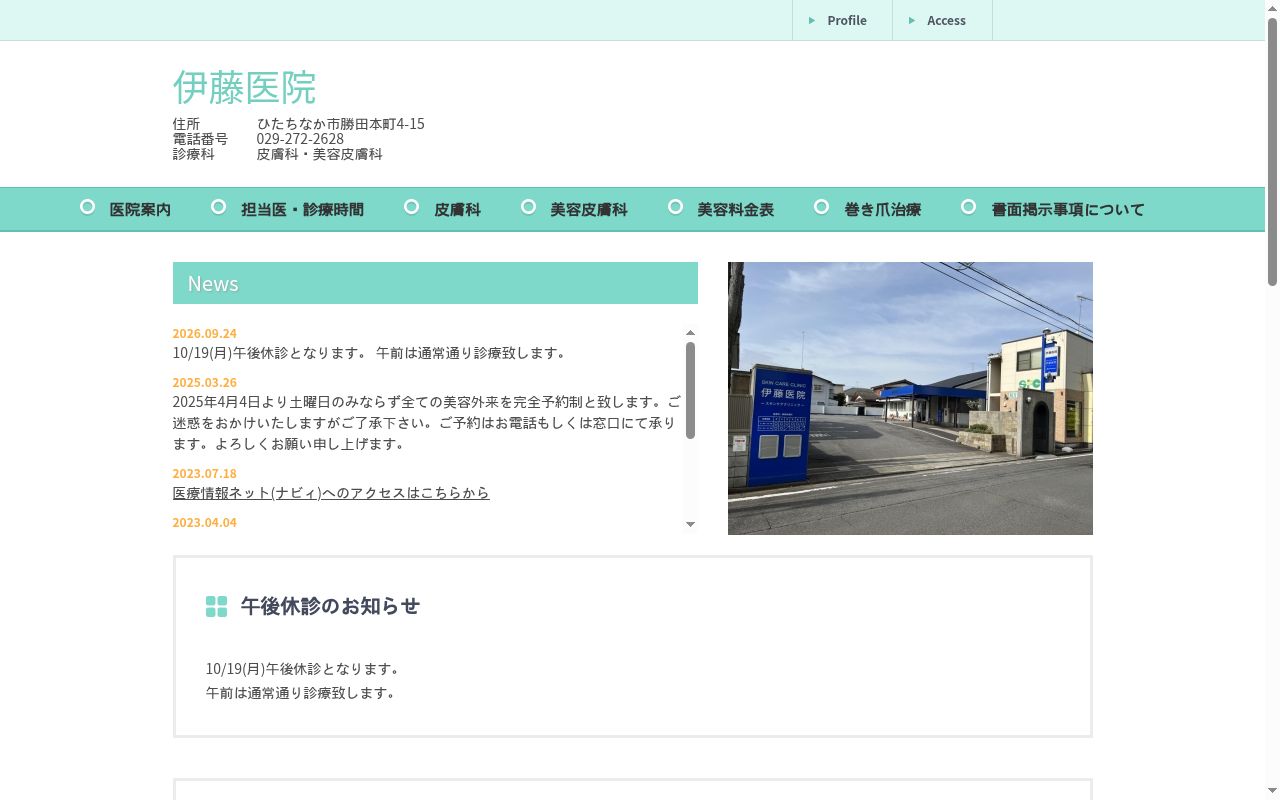Viewport: 1280px width, 800px height.
Task: Click the address ひたちなか市勝田本町4-15
Action: tap(341, 124)
